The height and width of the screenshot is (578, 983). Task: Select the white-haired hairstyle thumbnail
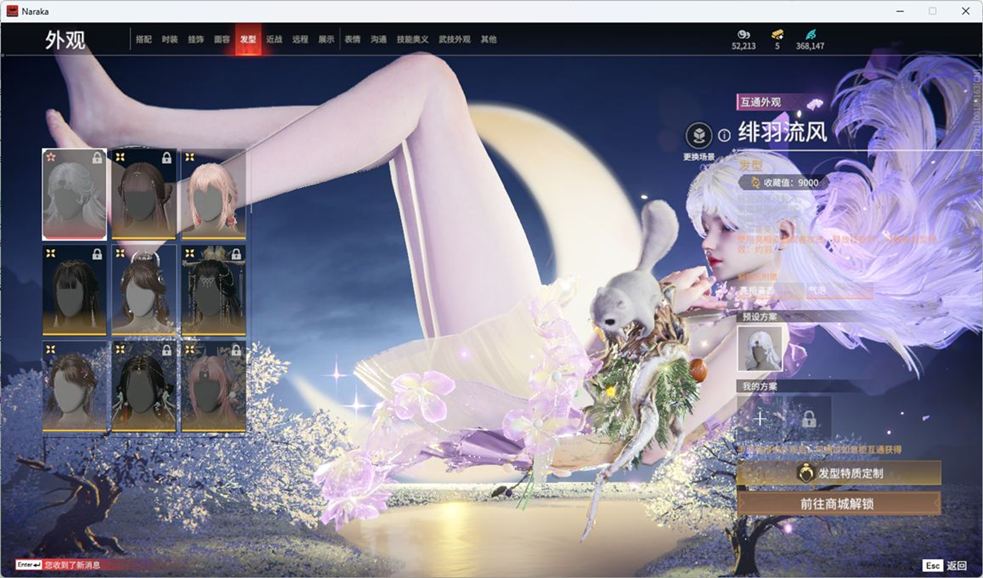[x=74, y=194]
